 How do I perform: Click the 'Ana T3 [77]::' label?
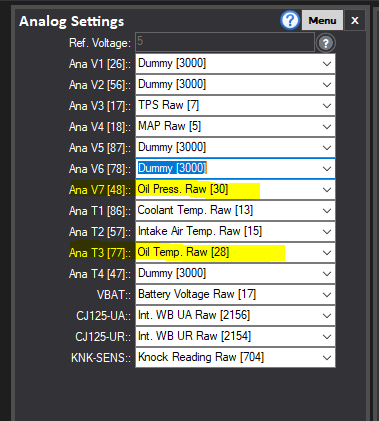click(100, 253)
